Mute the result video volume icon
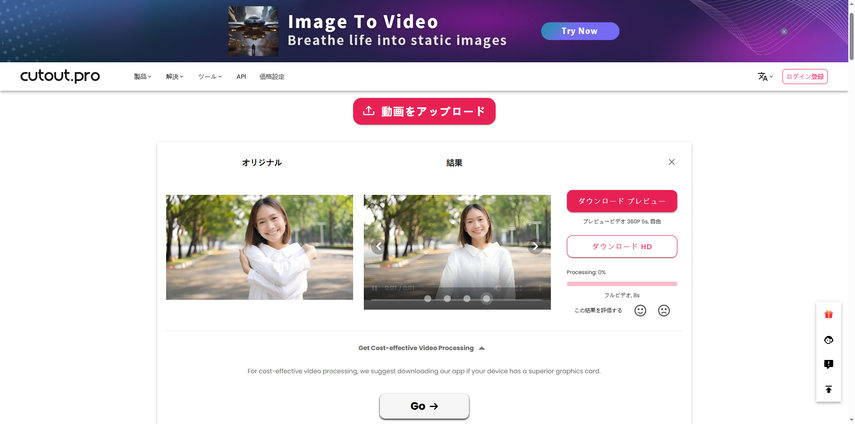Screen dimensions: 855x424 497,288
